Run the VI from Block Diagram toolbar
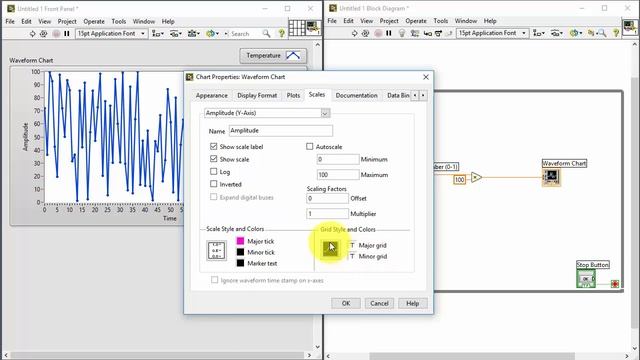Viewport: 640px width, 360px height. [354, 33]
